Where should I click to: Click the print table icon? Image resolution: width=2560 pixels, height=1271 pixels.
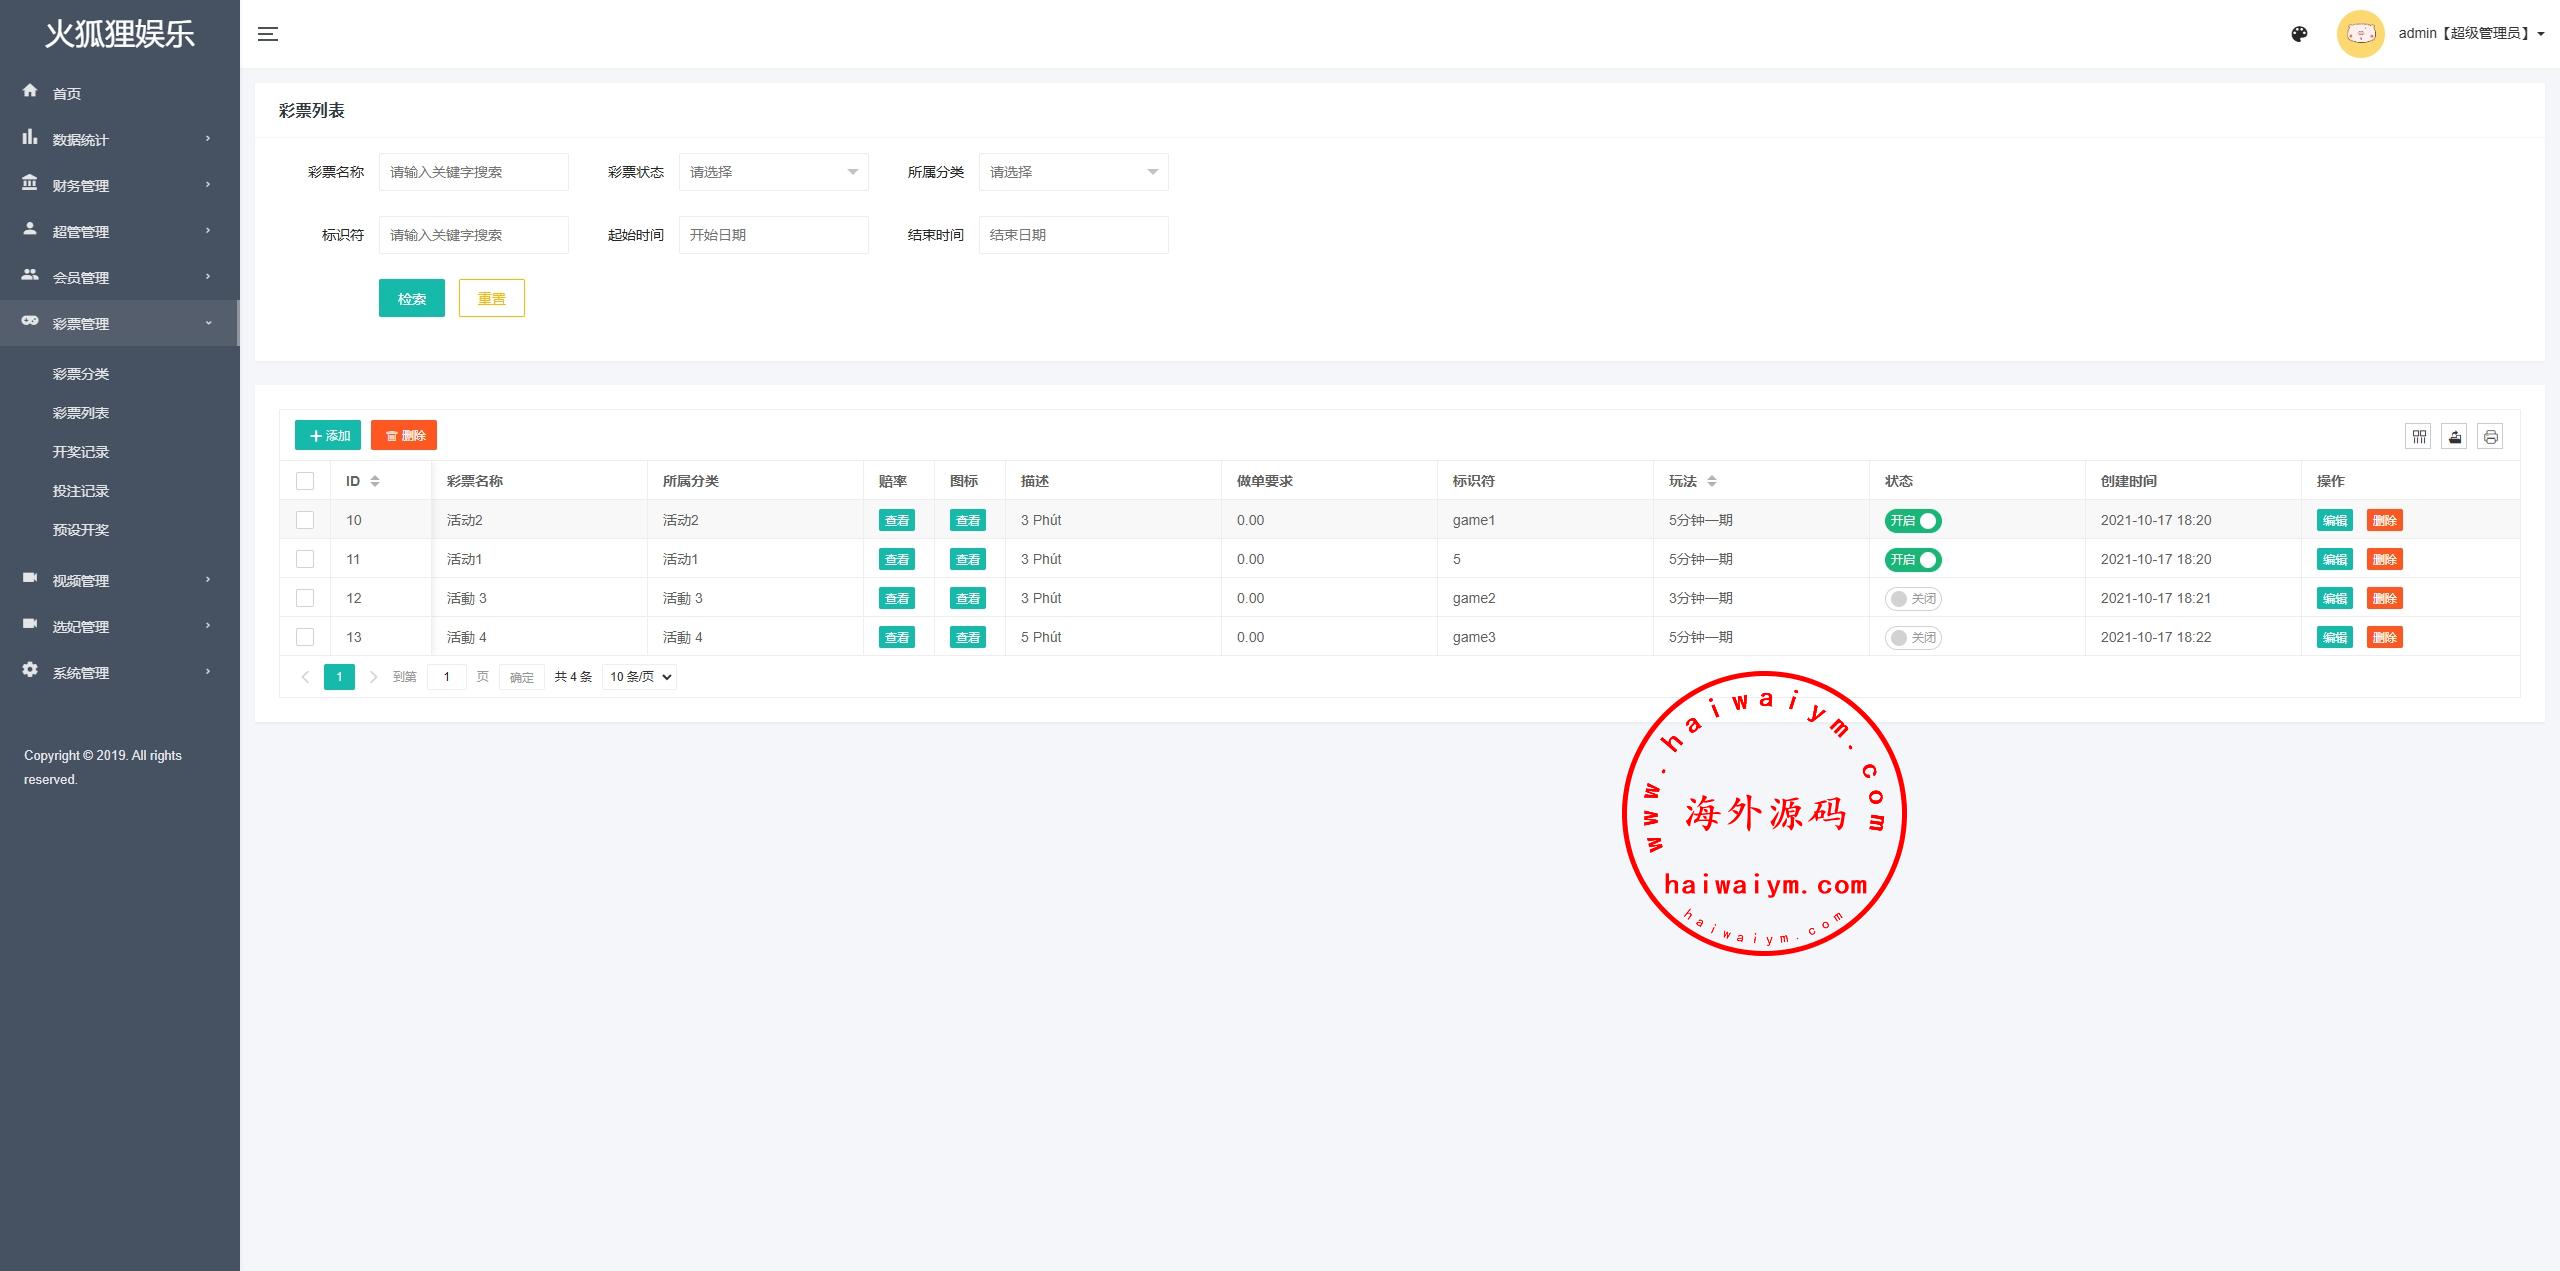[2490, 436]
